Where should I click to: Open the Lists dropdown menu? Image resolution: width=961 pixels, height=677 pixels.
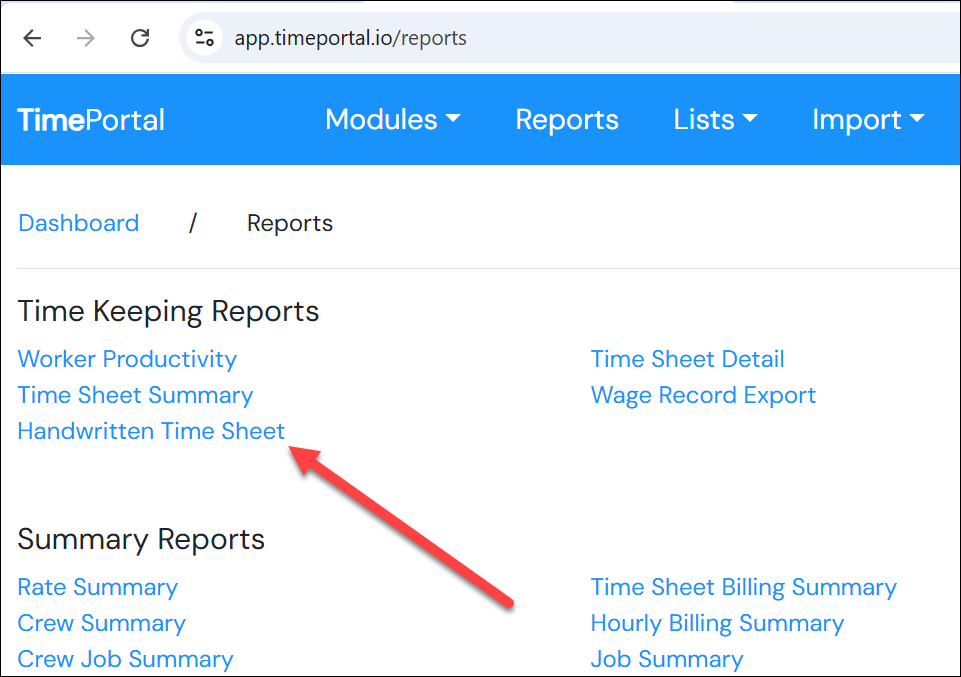(715, 119)
